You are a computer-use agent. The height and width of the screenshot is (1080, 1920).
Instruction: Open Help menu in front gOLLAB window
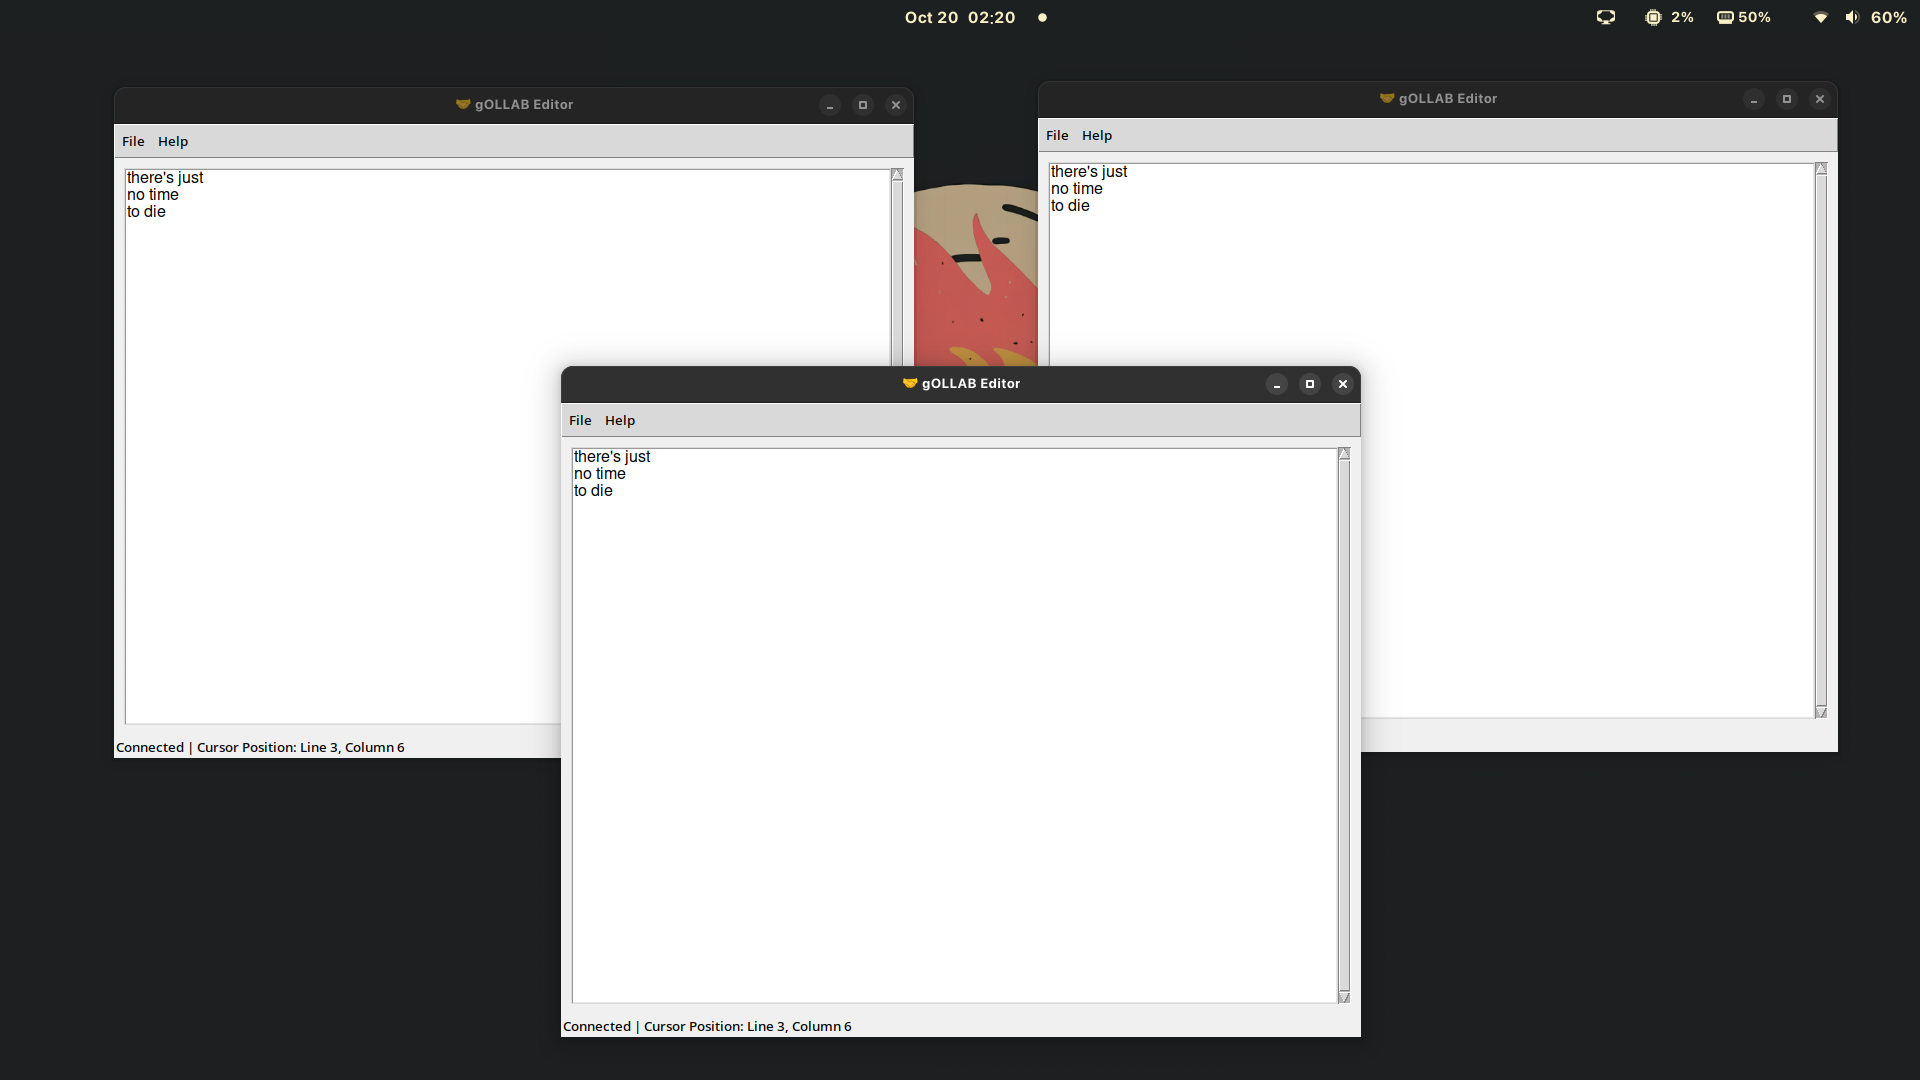[620, 420]
